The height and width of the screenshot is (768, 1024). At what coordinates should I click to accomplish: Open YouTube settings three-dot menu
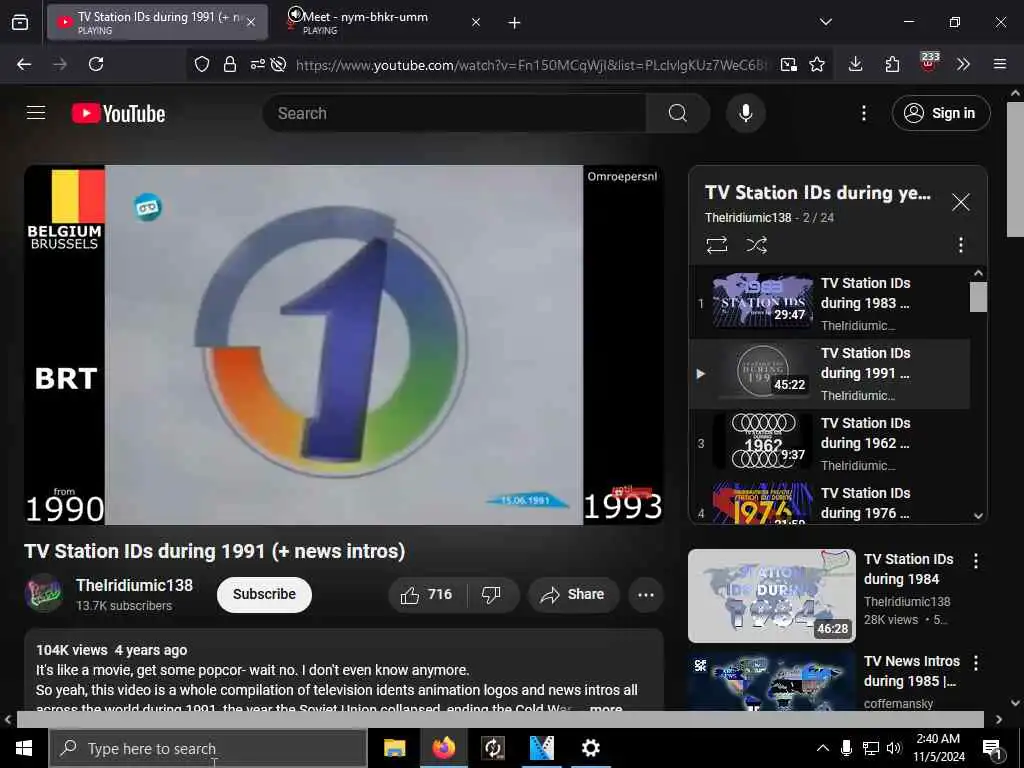[863, 113]
